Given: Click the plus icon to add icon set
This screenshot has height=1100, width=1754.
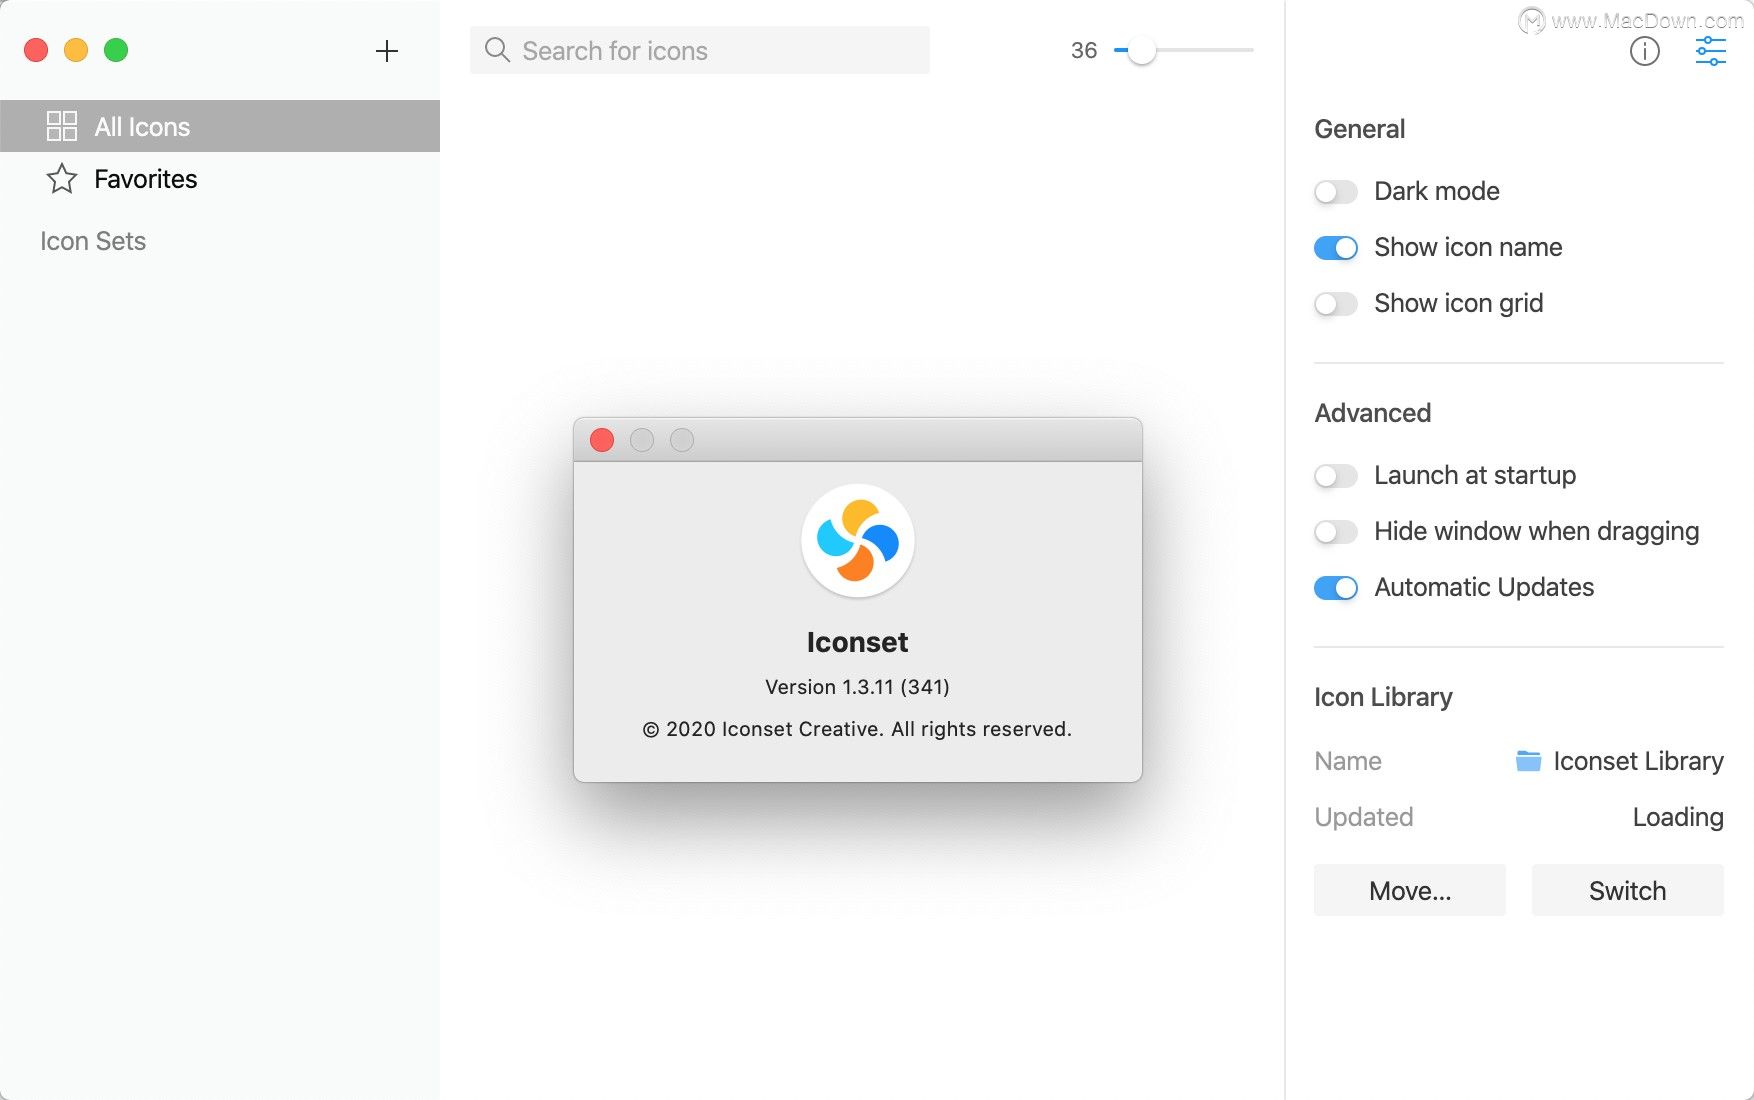Looking at the screenshot, I should coord(387,51).
